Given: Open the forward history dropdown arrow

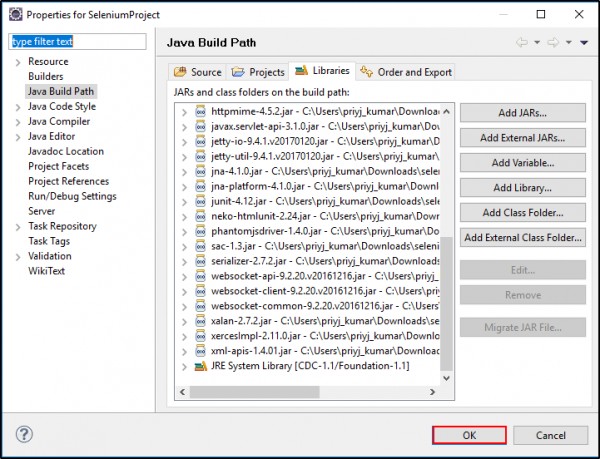Looking at the screenshot, I should pyautogui.click(x=569, y=42).
